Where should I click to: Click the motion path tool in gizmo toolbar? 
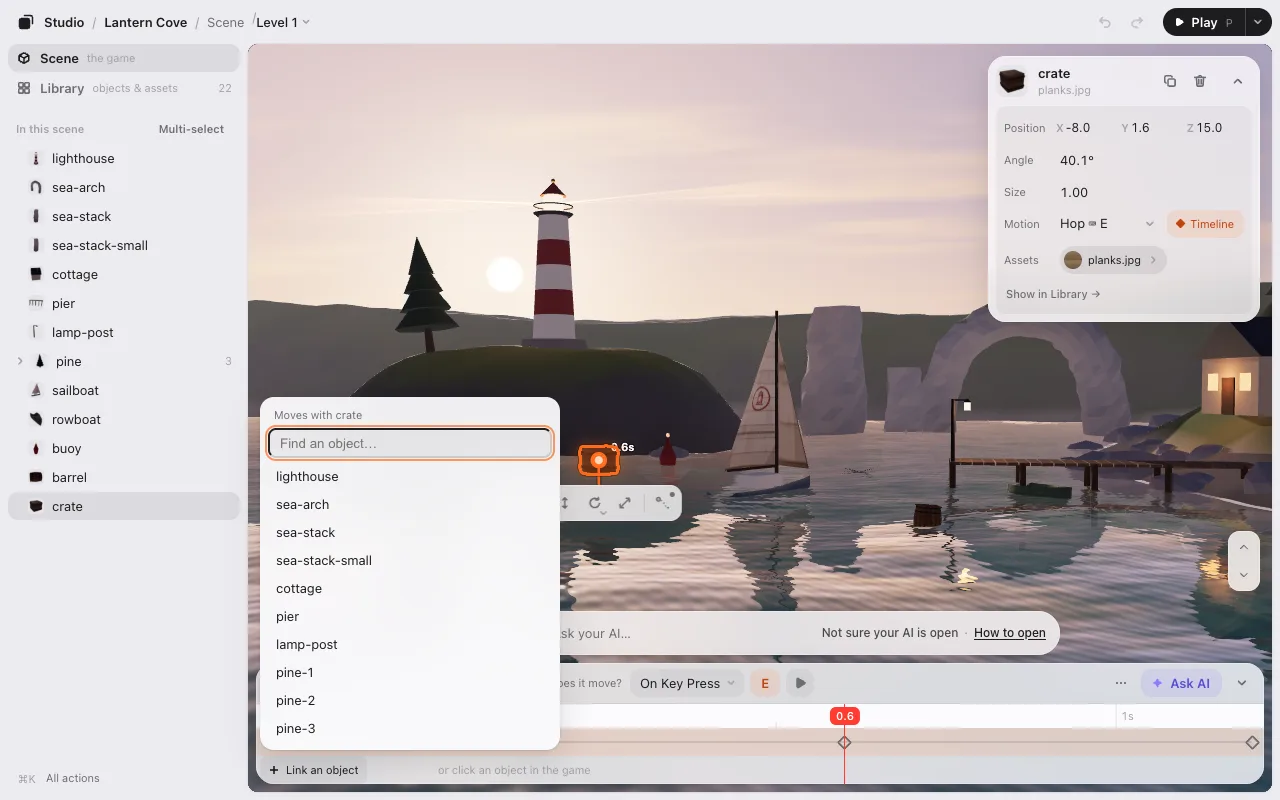pyautogui.click(x=663, y=503)
